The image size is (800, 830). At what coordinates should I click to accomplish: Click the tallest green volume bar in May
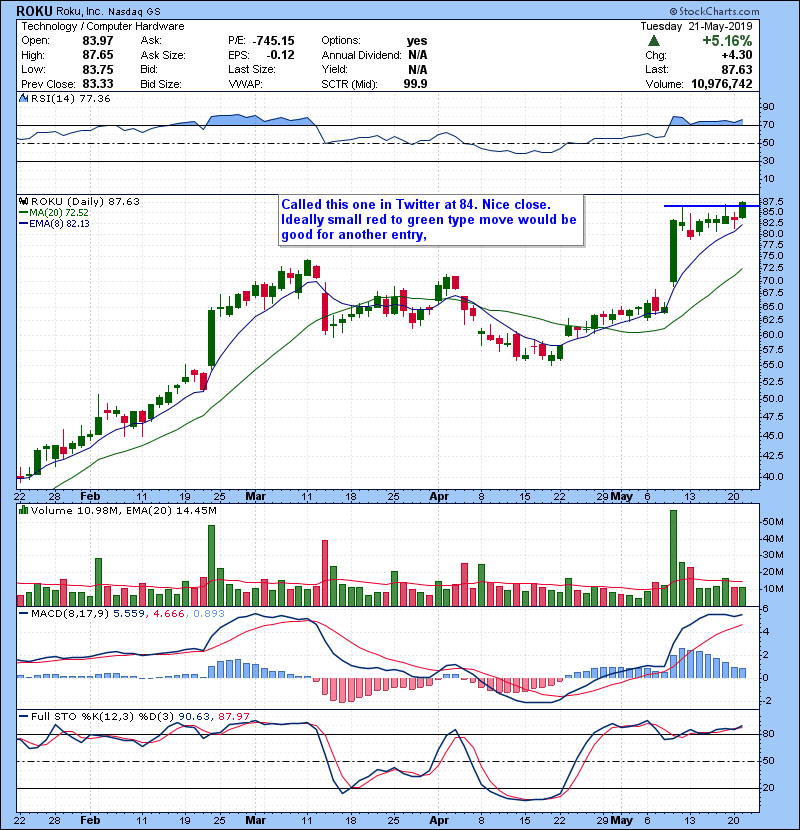[673, 558]
